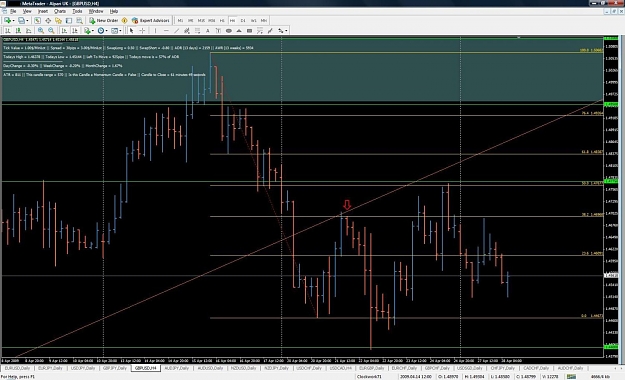Switch to M30 timeframe
This screenshot has height=380, width=625.
[x=212, y=20]
